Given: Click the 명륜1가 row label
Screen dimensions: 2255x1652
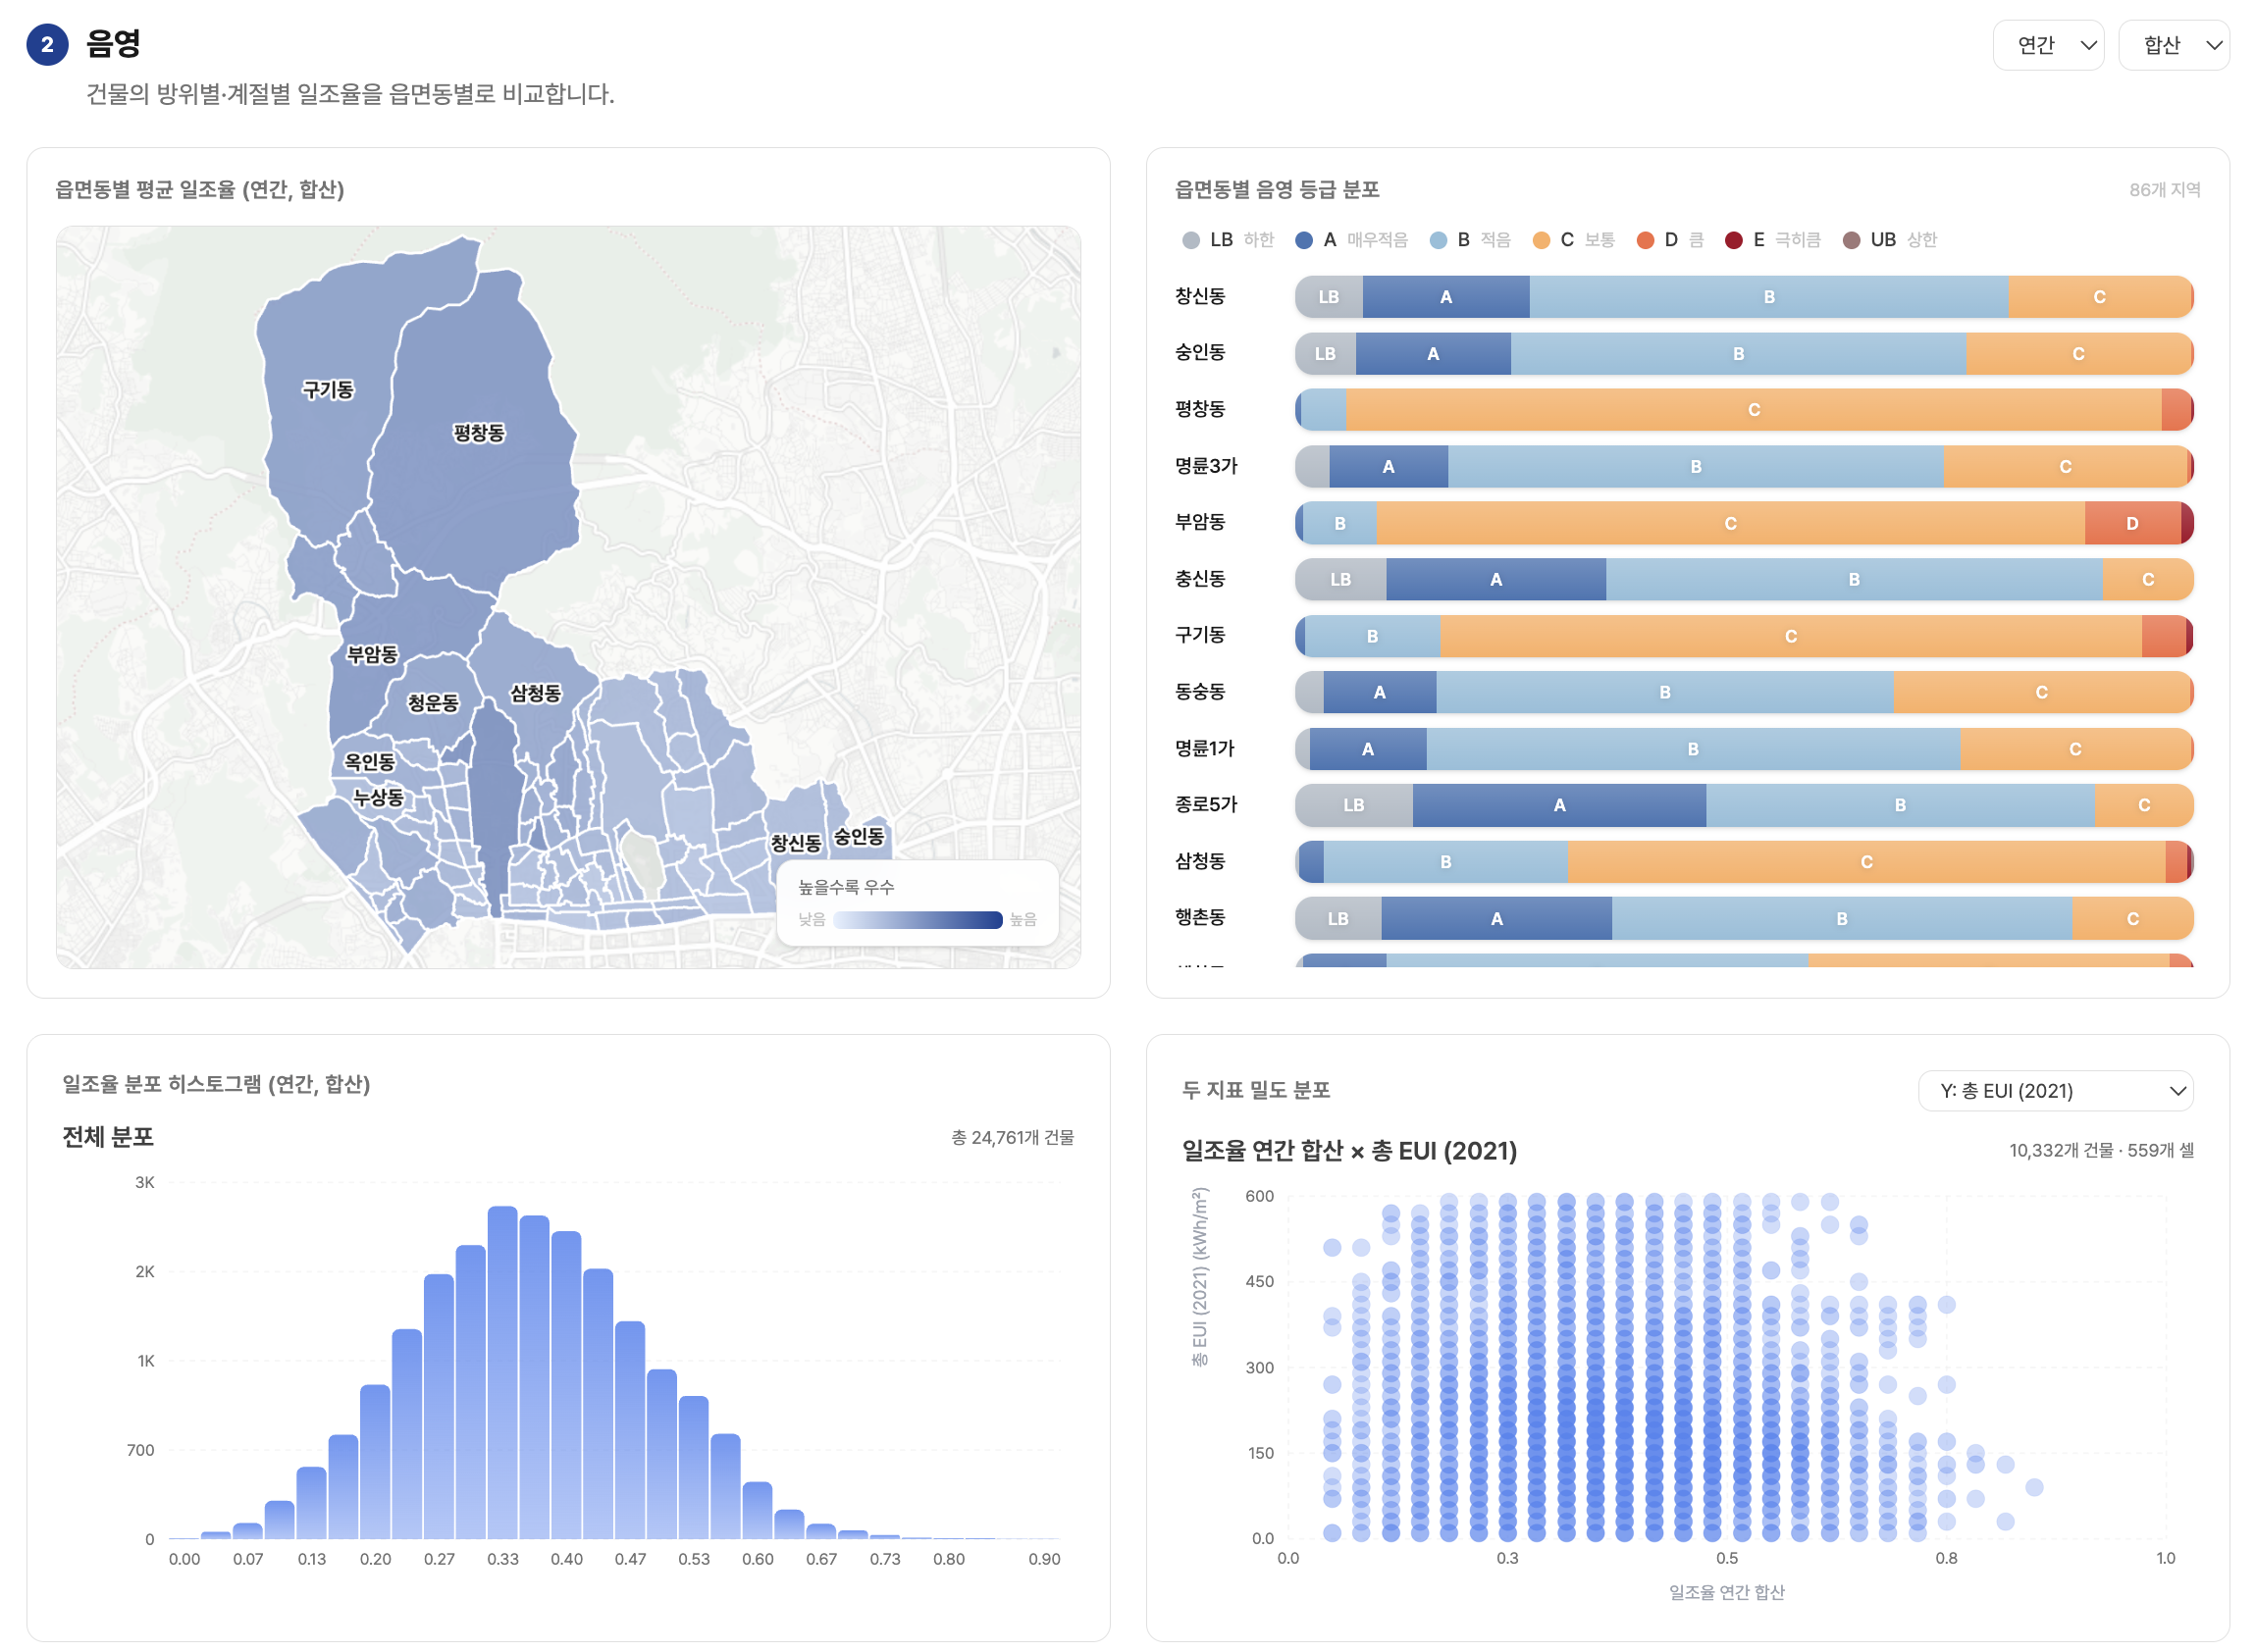Looking at the screenshot, I should click(x=1204, y=748).
